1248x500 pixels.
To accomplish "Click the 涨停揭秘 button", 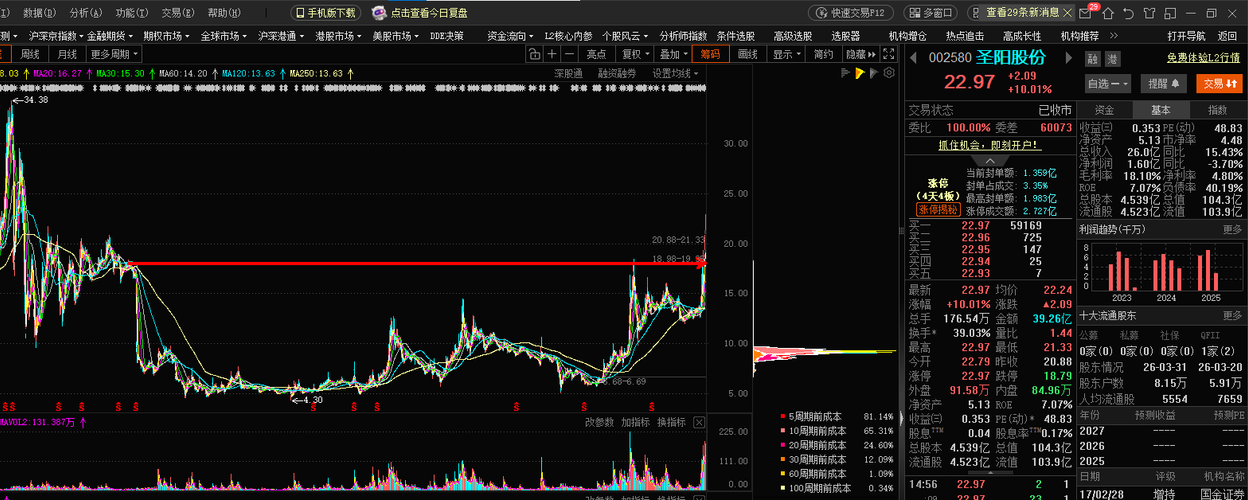I will (937, 210).
